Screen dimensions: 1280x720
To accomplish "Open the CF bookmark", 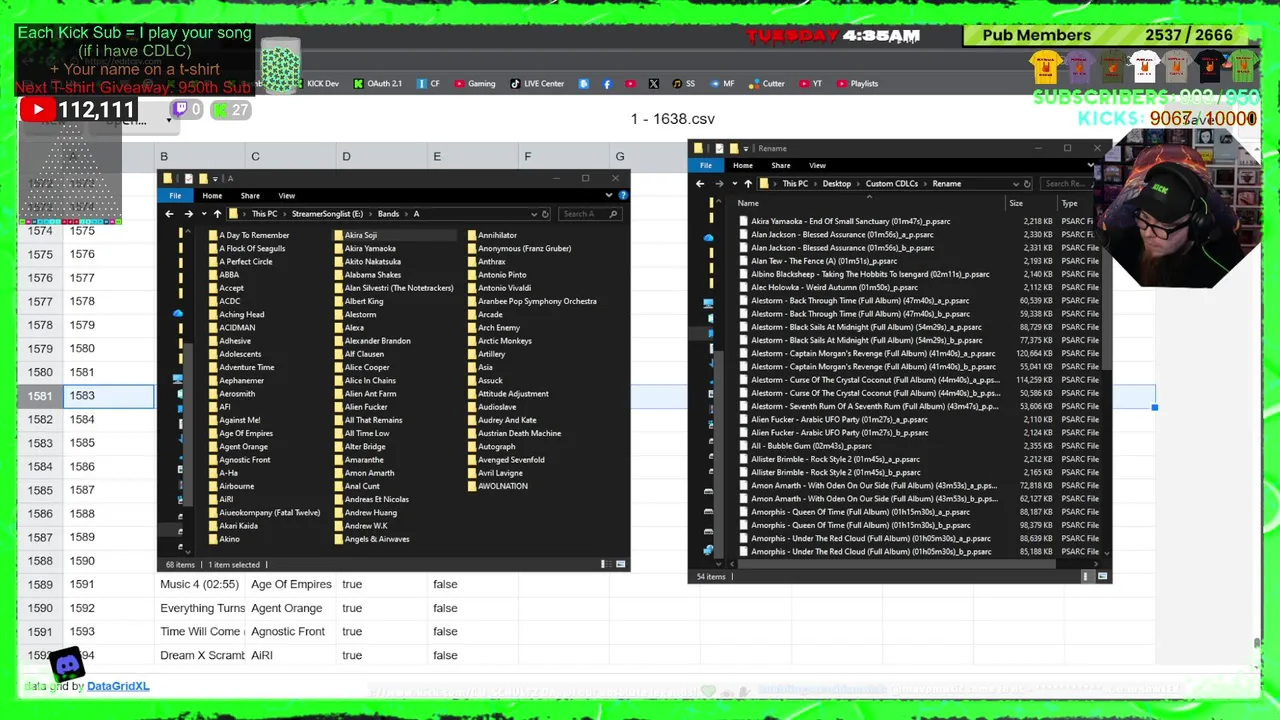I will pos(429,84).
